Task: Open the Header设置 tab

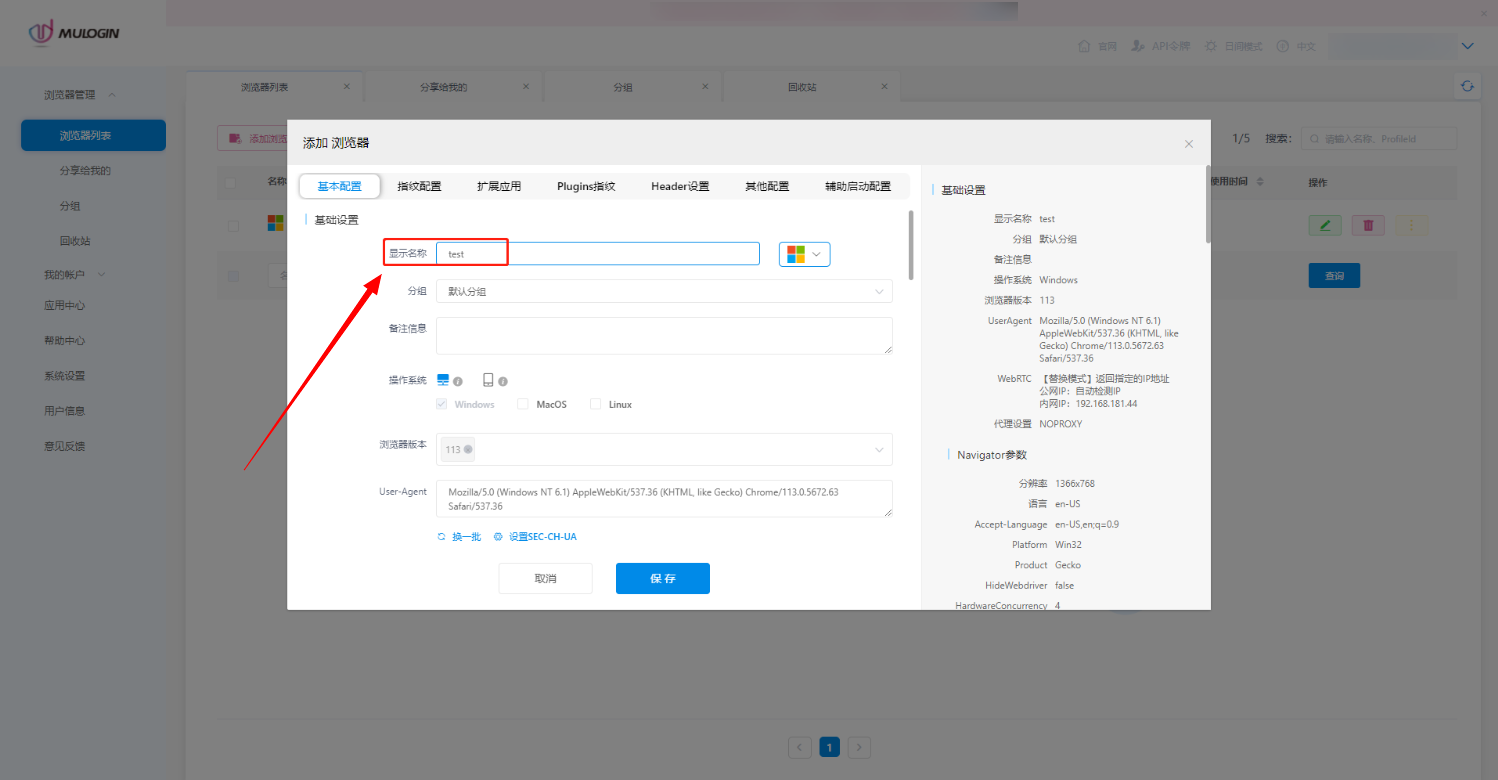Action: [679, 185]
